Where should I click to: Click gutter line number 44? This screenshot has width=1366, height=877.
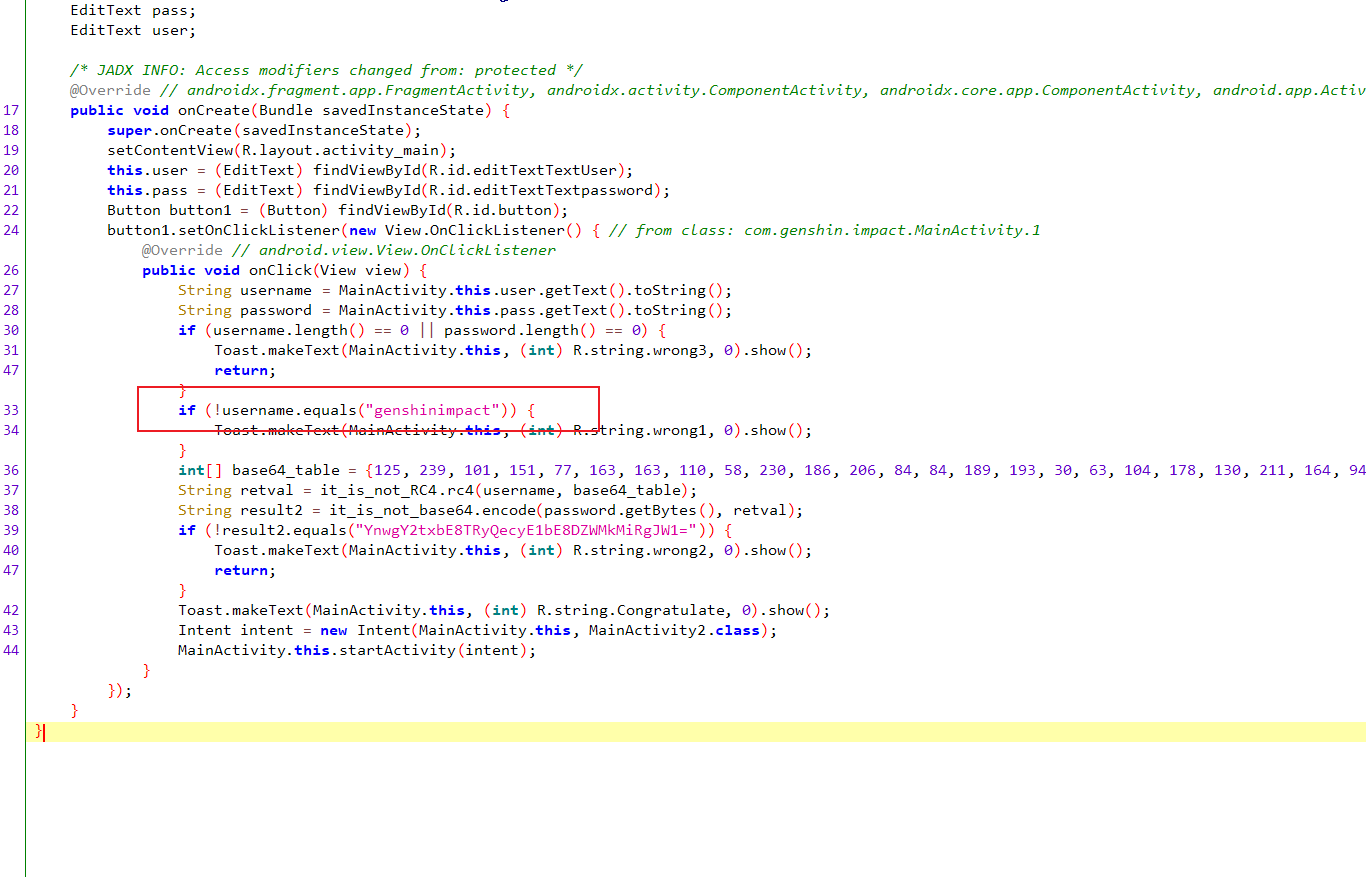[x=11, y=650]
